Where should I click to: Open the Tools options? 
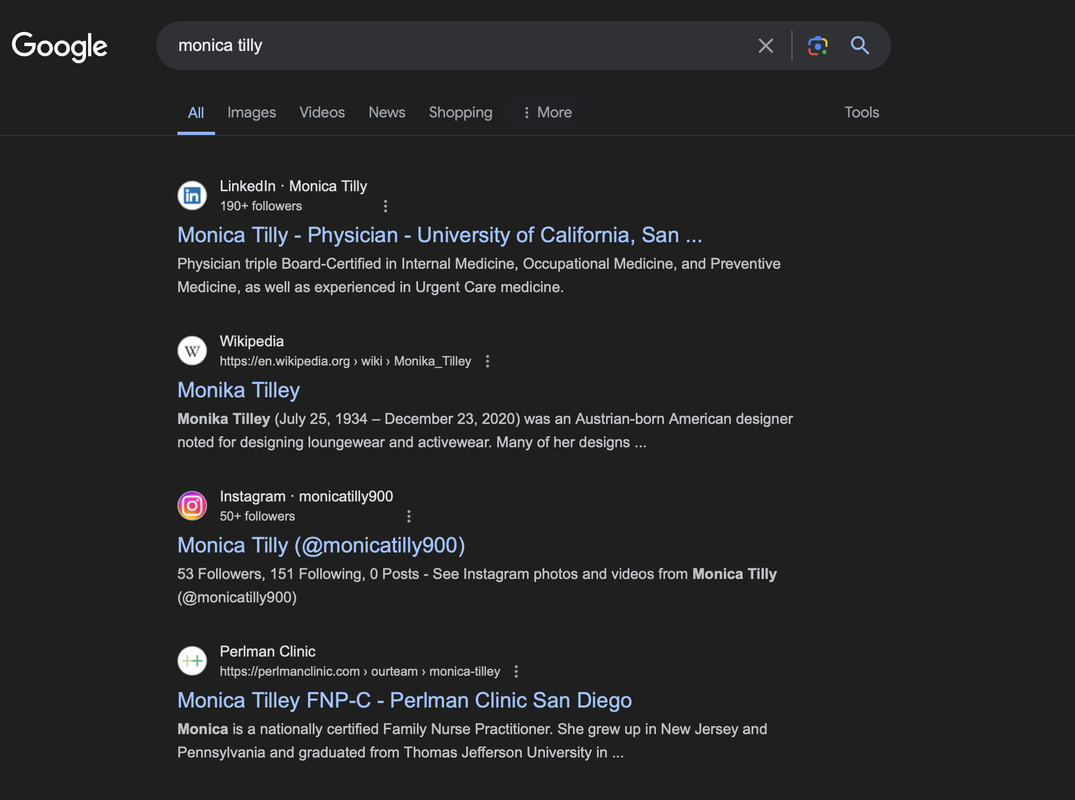coord(862,112)
